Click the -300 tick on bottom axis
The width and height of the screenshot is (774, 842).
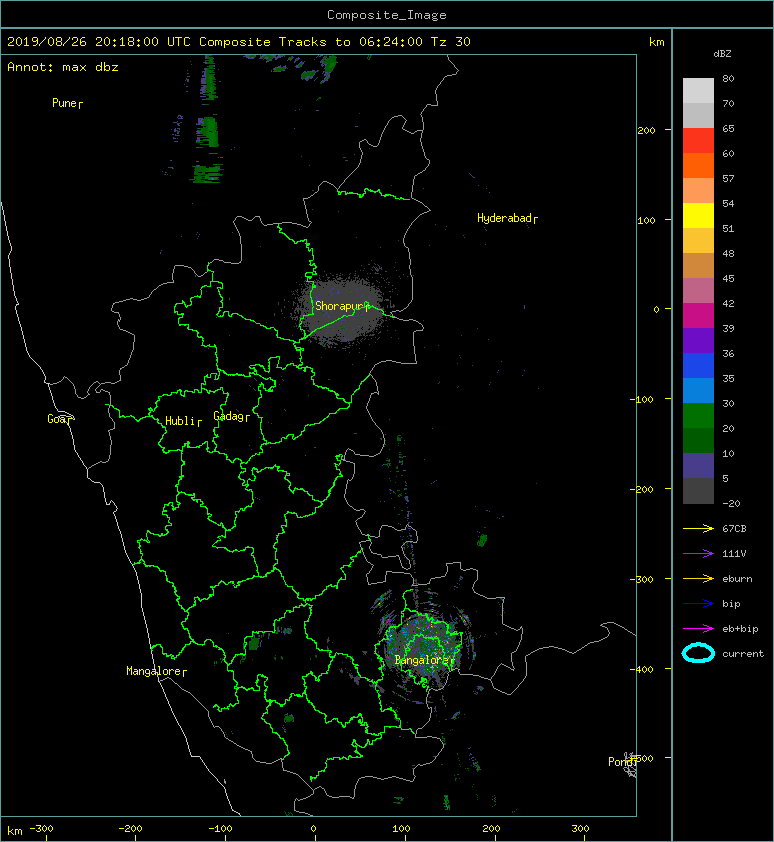tap(41, 829)
